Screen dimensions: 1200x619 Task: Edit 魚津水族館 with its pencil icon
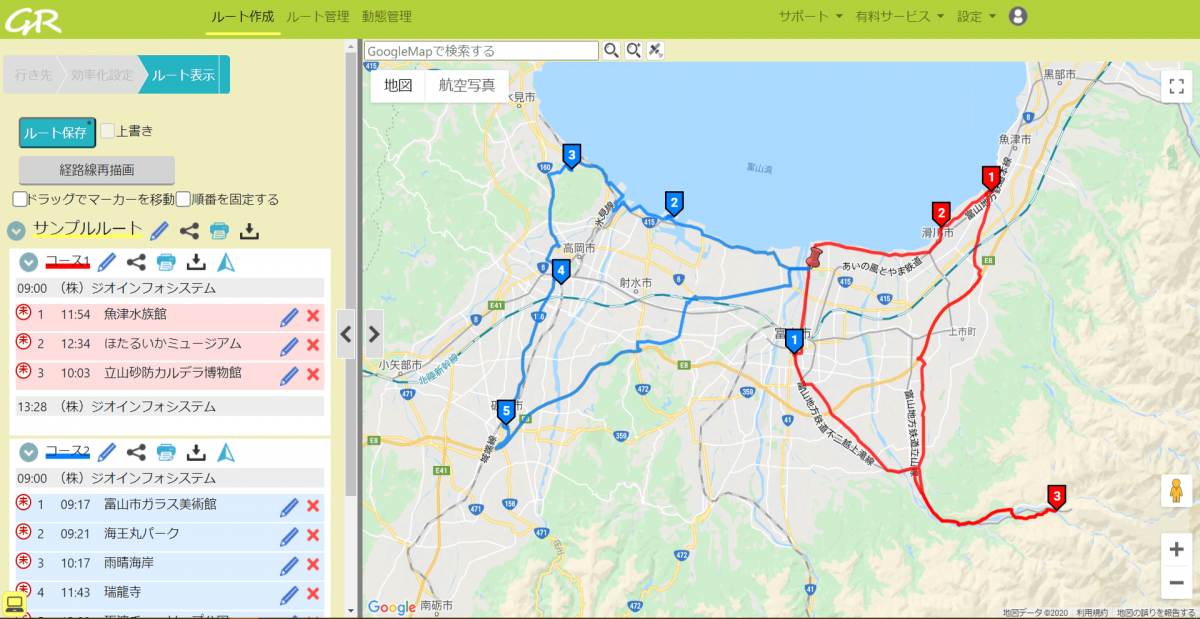pos(289,317)
